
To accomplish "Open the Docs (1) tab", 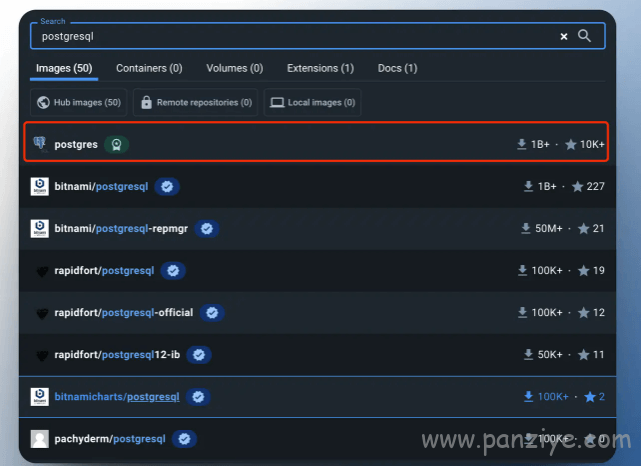I will pyautogui.click(x=397, y=68).
